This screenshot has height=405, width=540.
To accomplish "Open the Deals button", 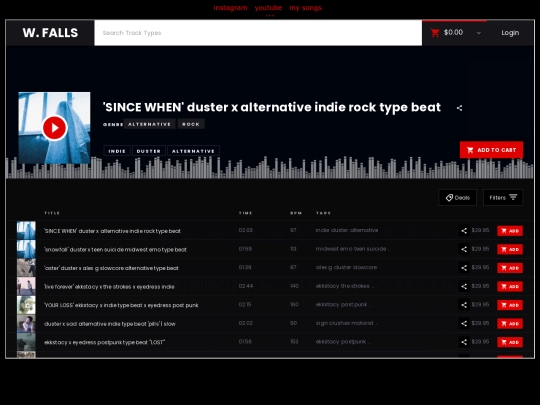I will click(x=458, y=198).
